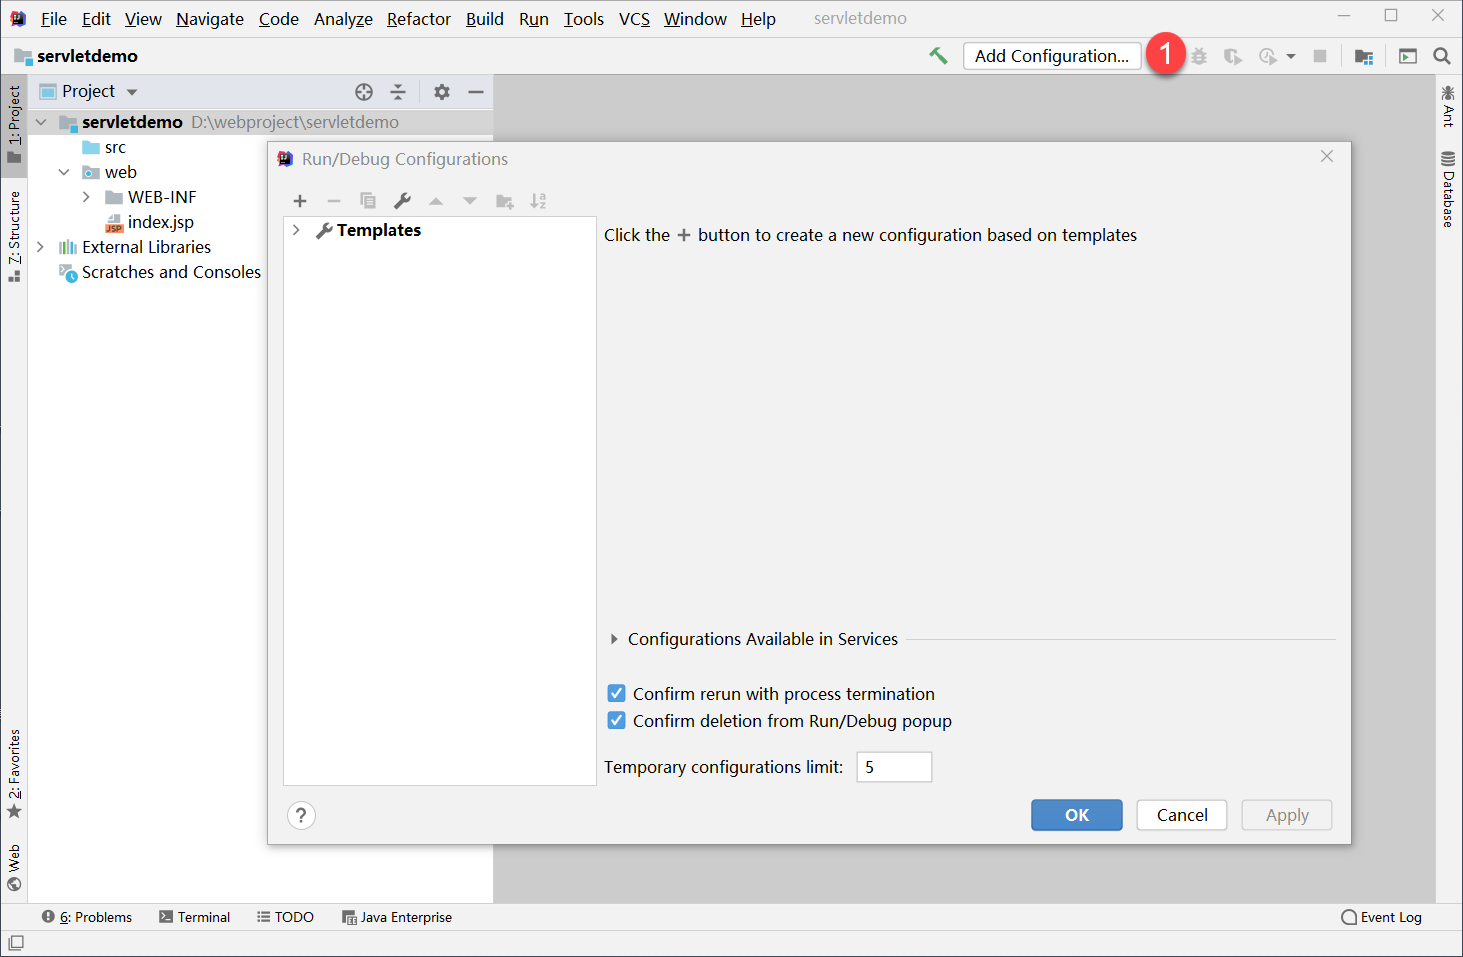Toggle Confirm rerun with process termination

point(617,693)
